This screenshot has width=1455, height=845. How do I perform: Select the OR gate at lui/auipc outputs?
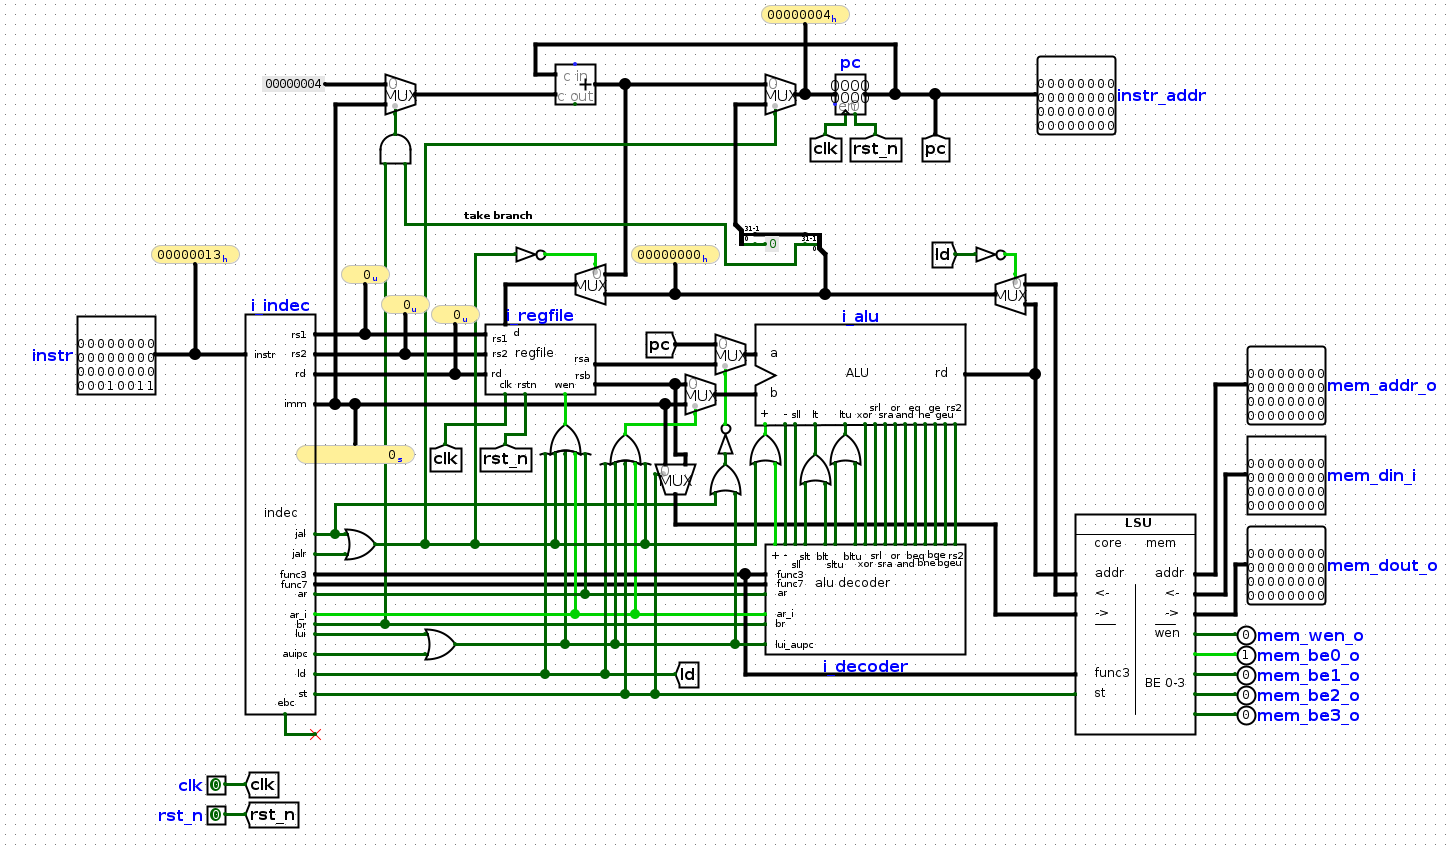[x=440, y=645]
